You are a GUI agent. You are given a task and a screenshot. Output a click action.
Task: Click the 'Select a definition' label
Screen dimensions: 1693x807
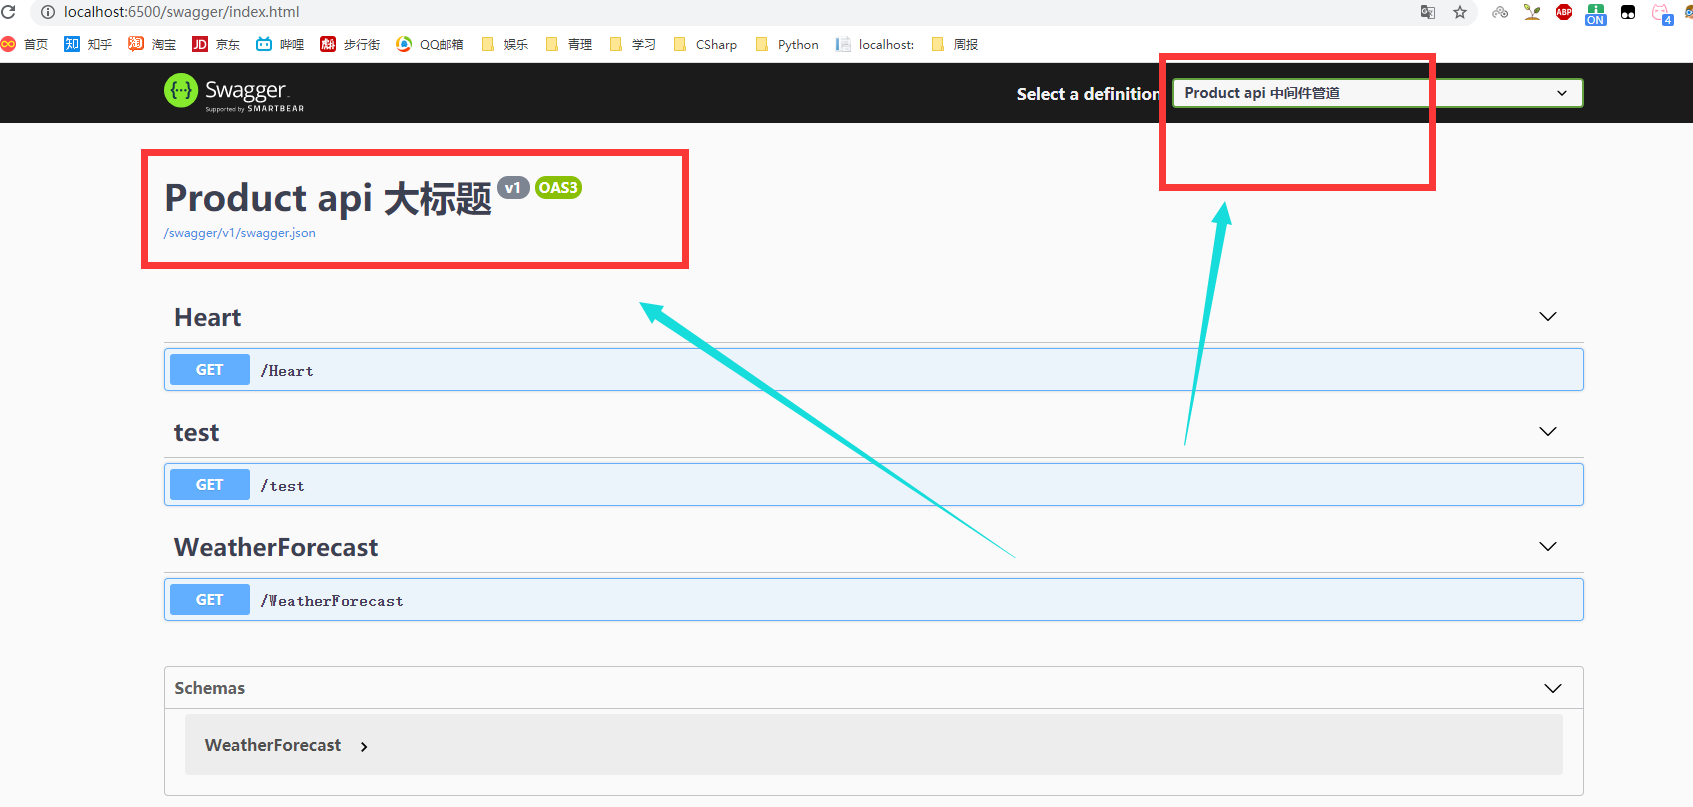click(x=1088, y=94)
